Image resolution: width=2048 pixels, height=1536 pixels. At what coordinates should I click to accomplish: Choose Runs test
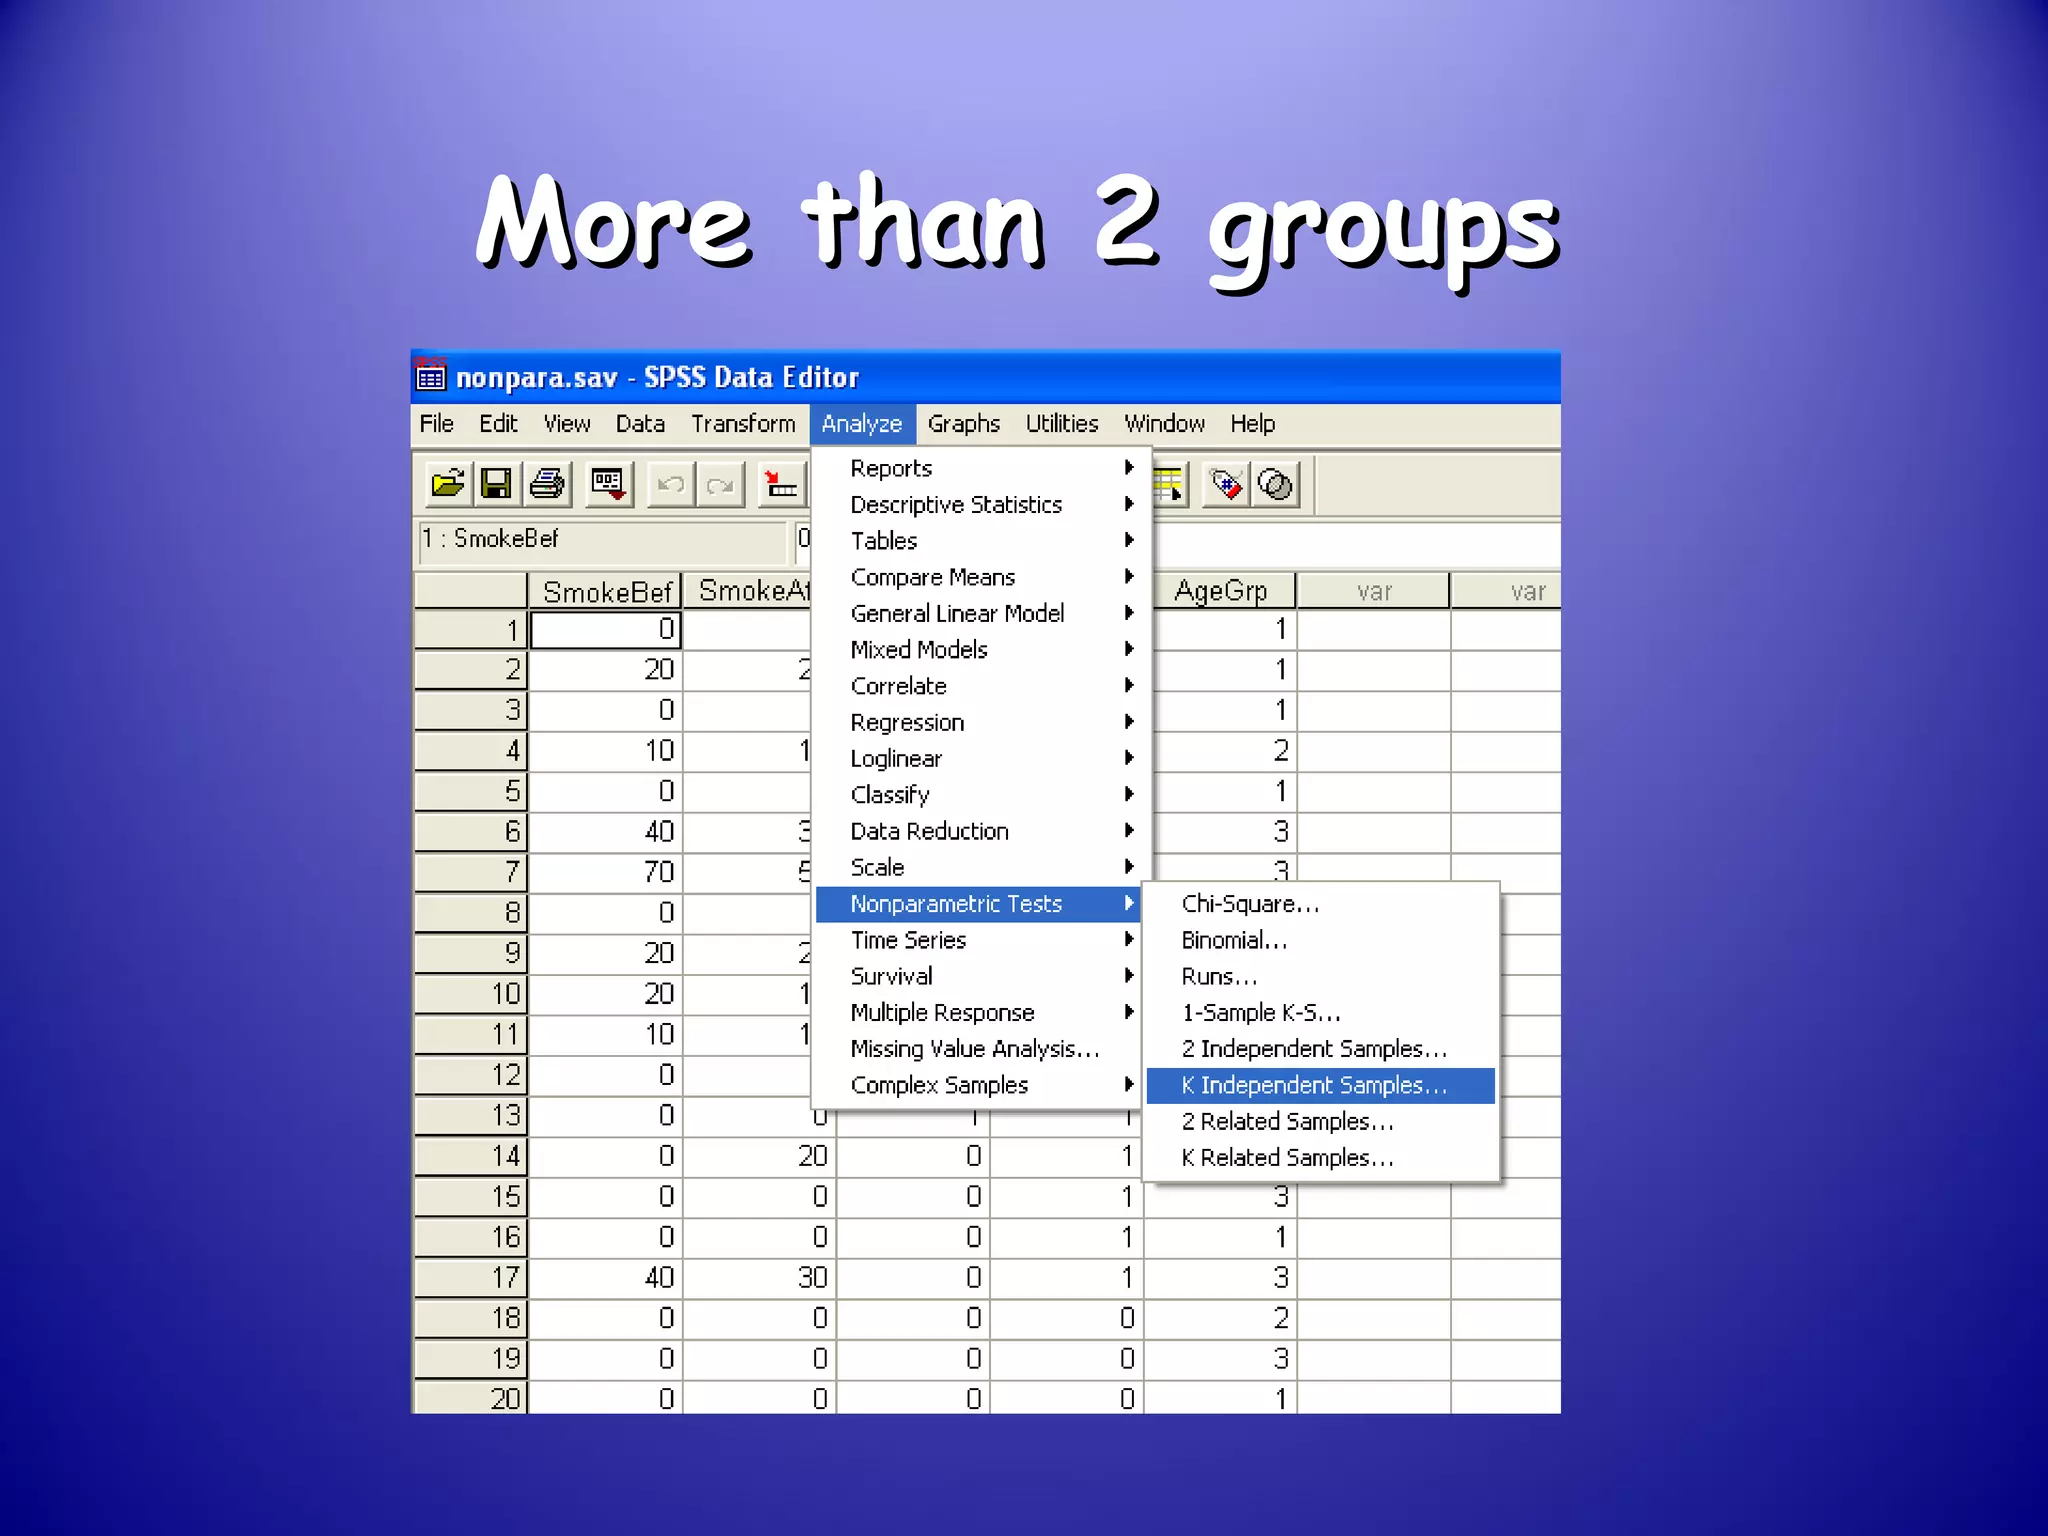(1320, 976)
